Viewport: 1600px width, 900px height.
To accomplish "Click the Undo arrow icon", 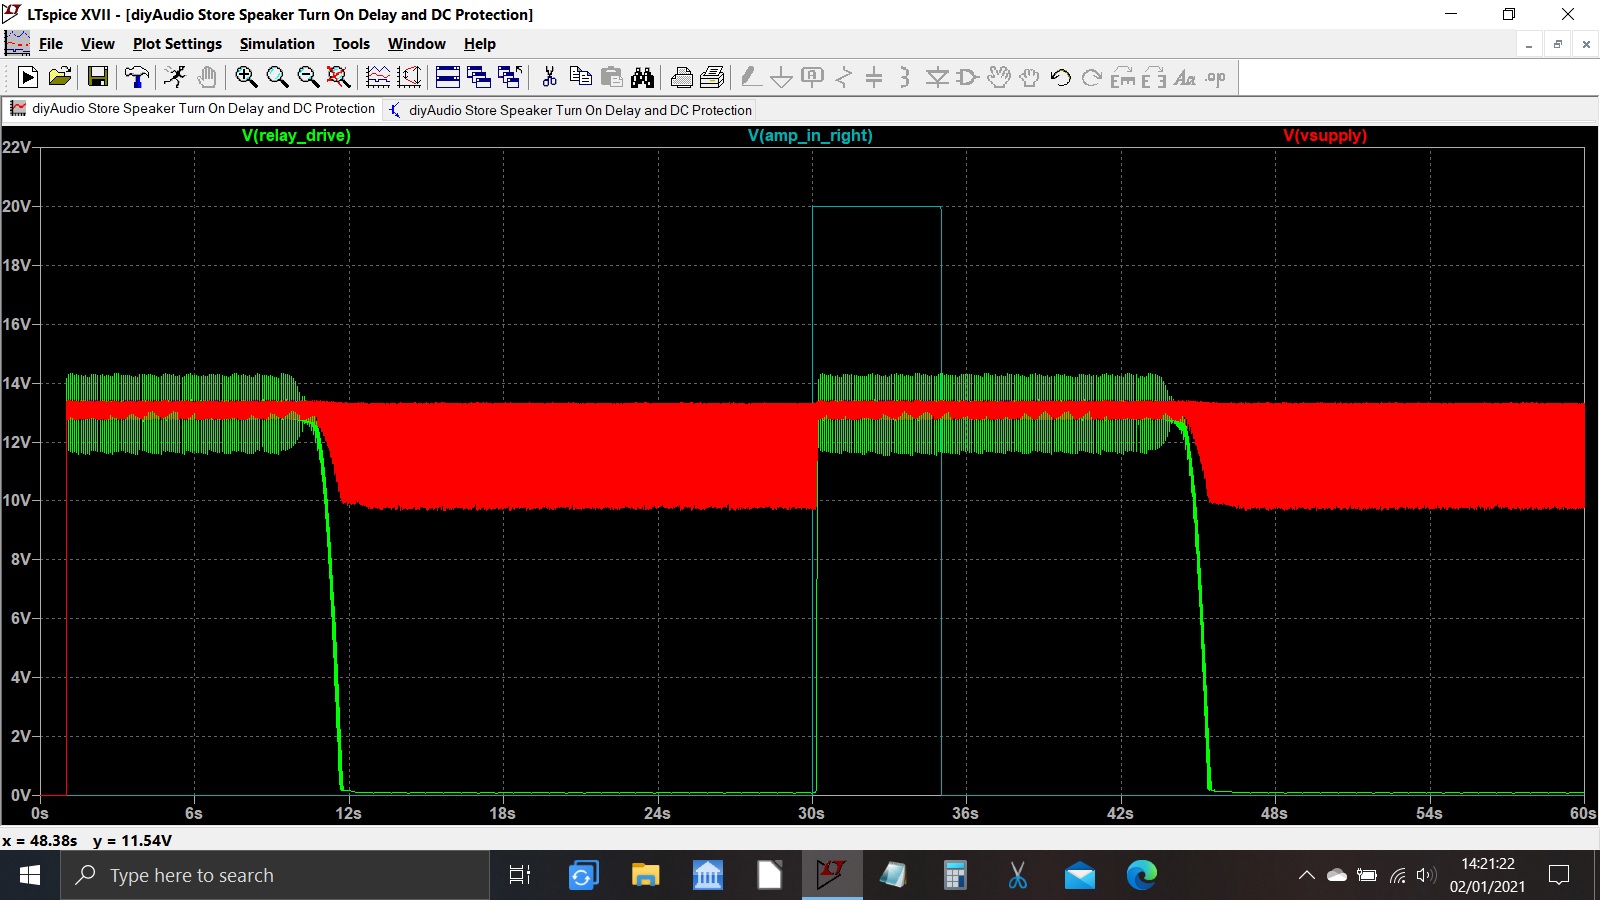I will 1061,77.
